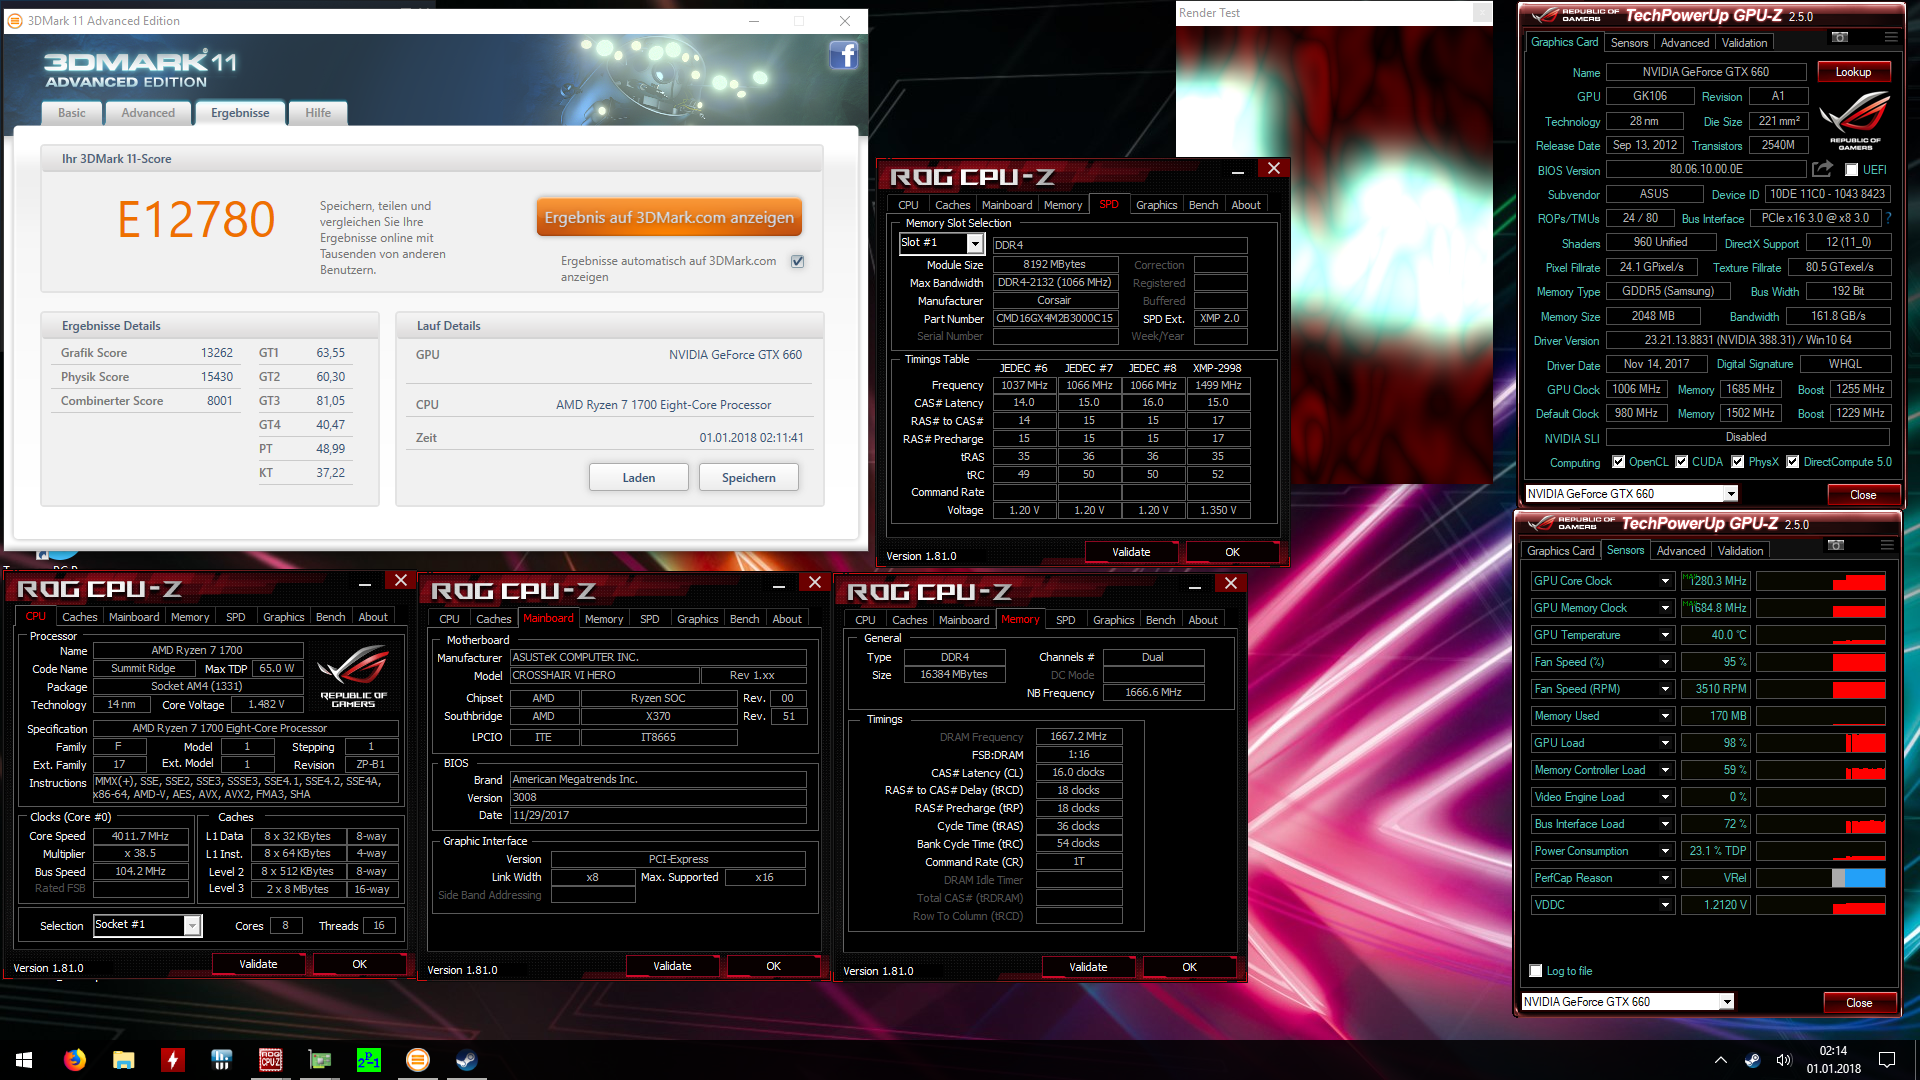Click the GPU Load sensor graph

coord(1821,743)
